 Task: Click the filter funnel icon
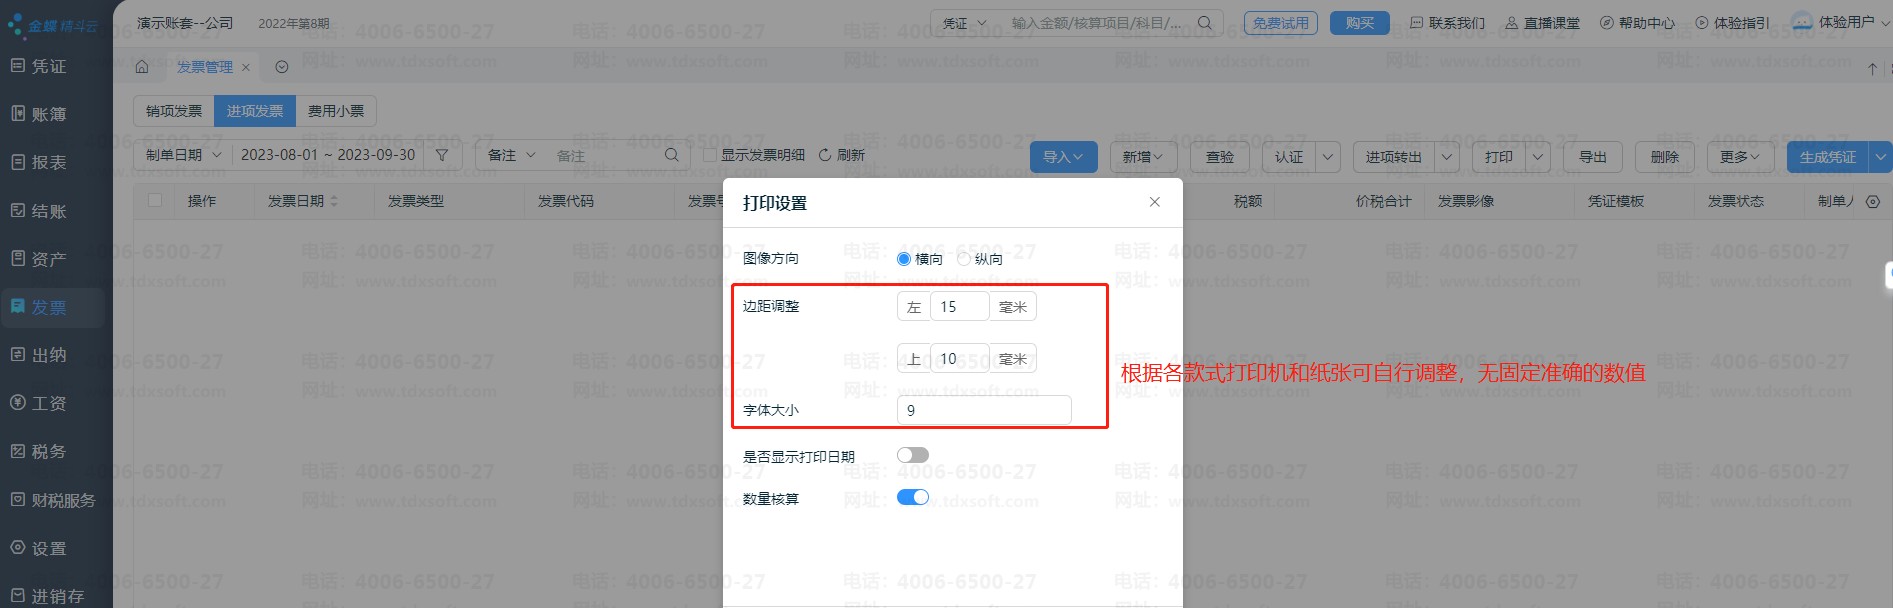(x=442, y=155)
